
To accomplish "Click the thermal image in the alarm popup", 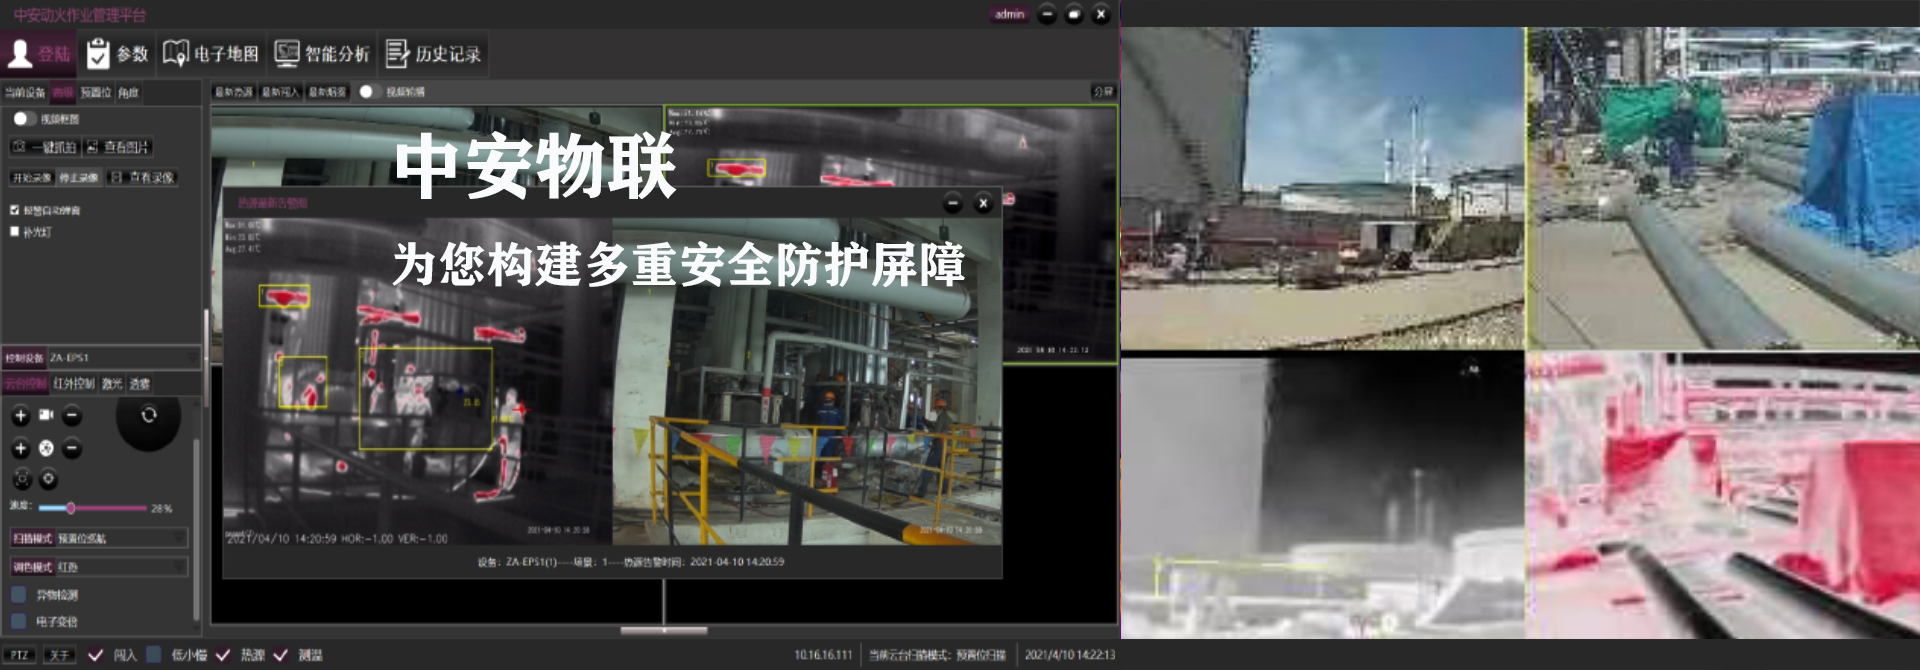I will coord(418,382).
